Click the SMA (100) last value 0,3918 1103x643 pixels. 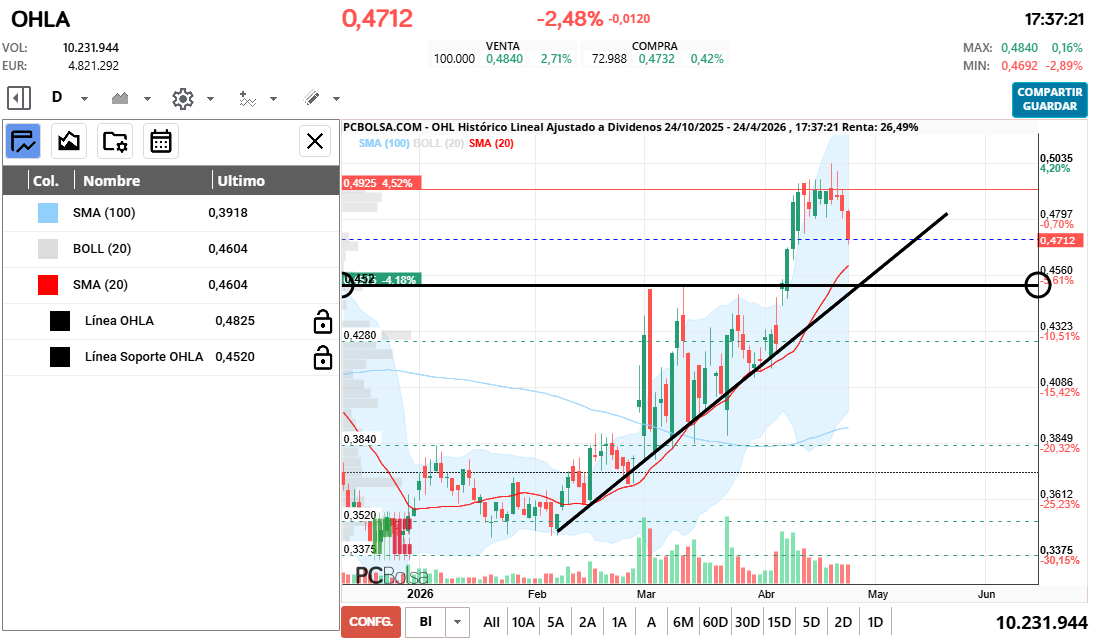[228, 212]
